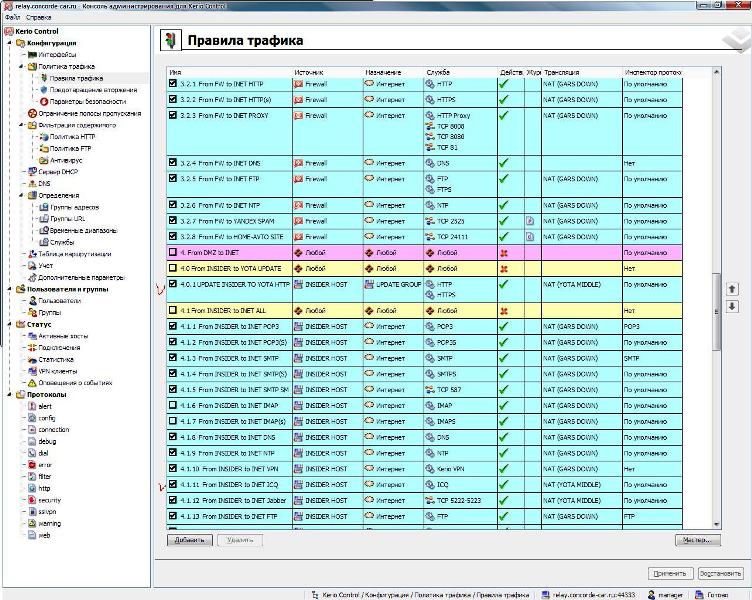Open the Интерфейсы tree item icon
The height and width of the screenshot is (600, 752).
click(x=32, y=55)
